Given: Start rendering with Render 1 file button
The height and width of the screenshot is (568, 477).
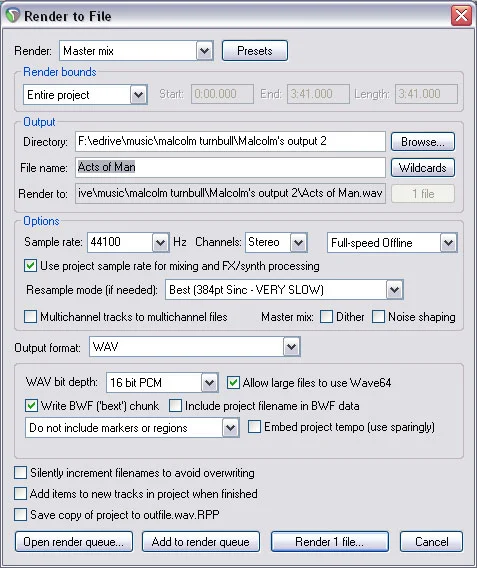Looking at the screenshot, I should click(330, 542).
